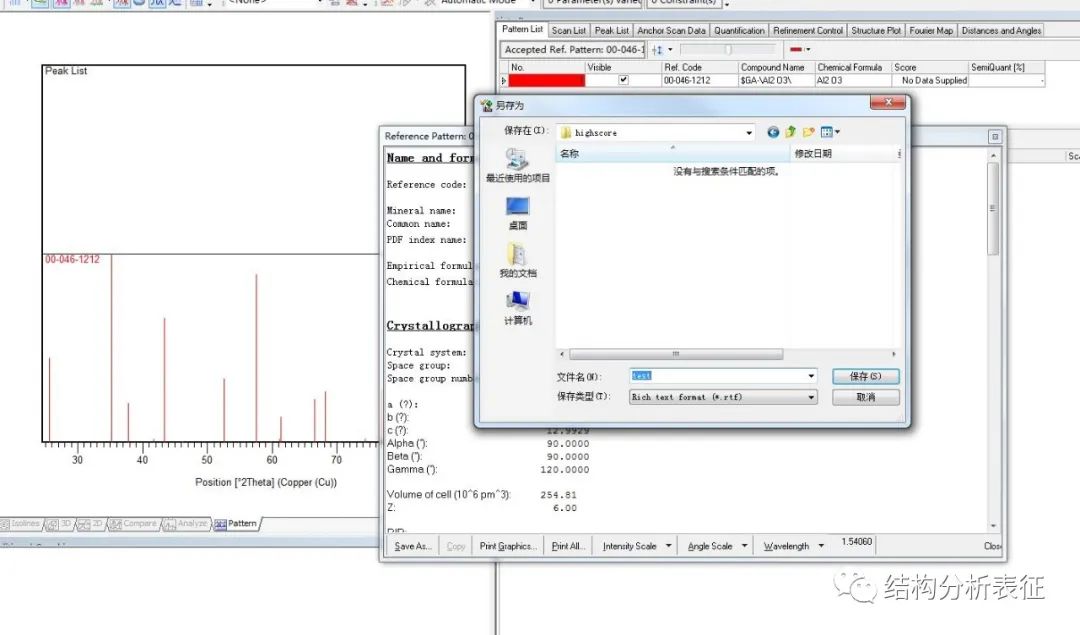The width and height of the screenshot is (1080, 635).
Task: Open Desktop (桌面) location
Action: (x=517, y=214)
